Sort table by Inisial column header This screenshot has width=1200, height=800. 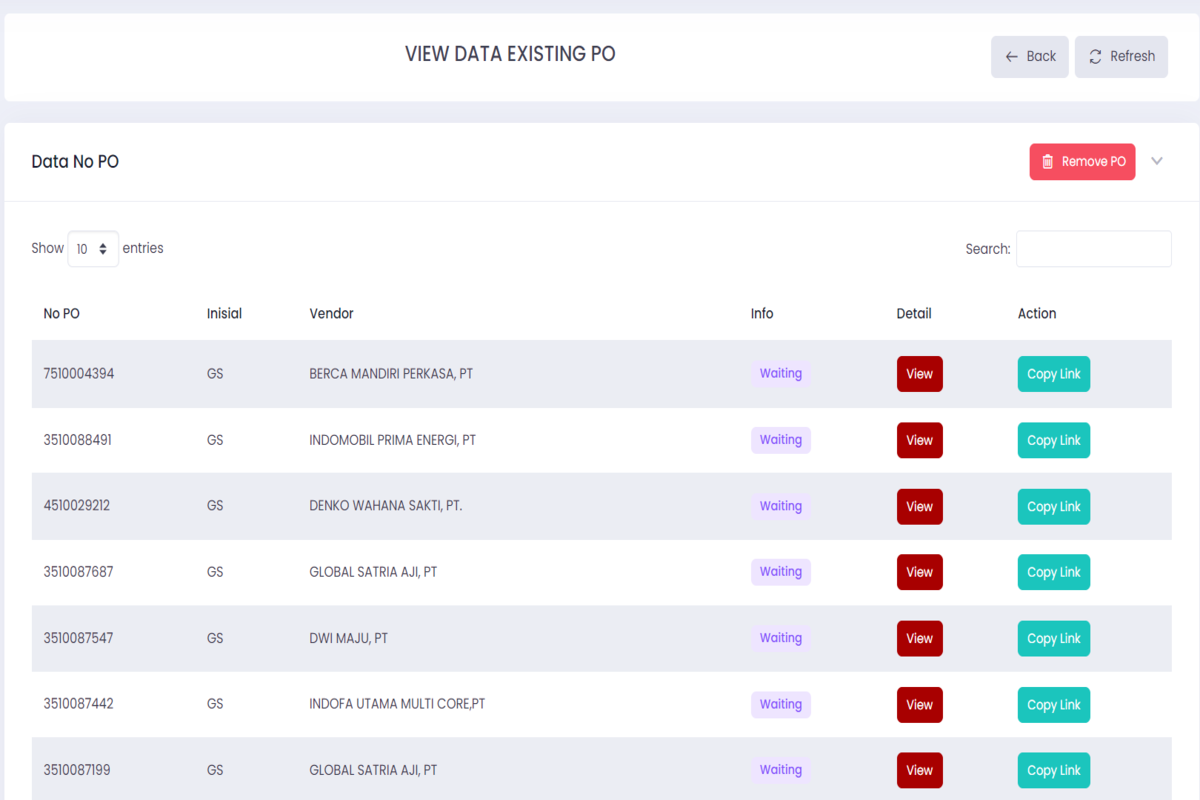pyautogui.click(x=224, y=314)
